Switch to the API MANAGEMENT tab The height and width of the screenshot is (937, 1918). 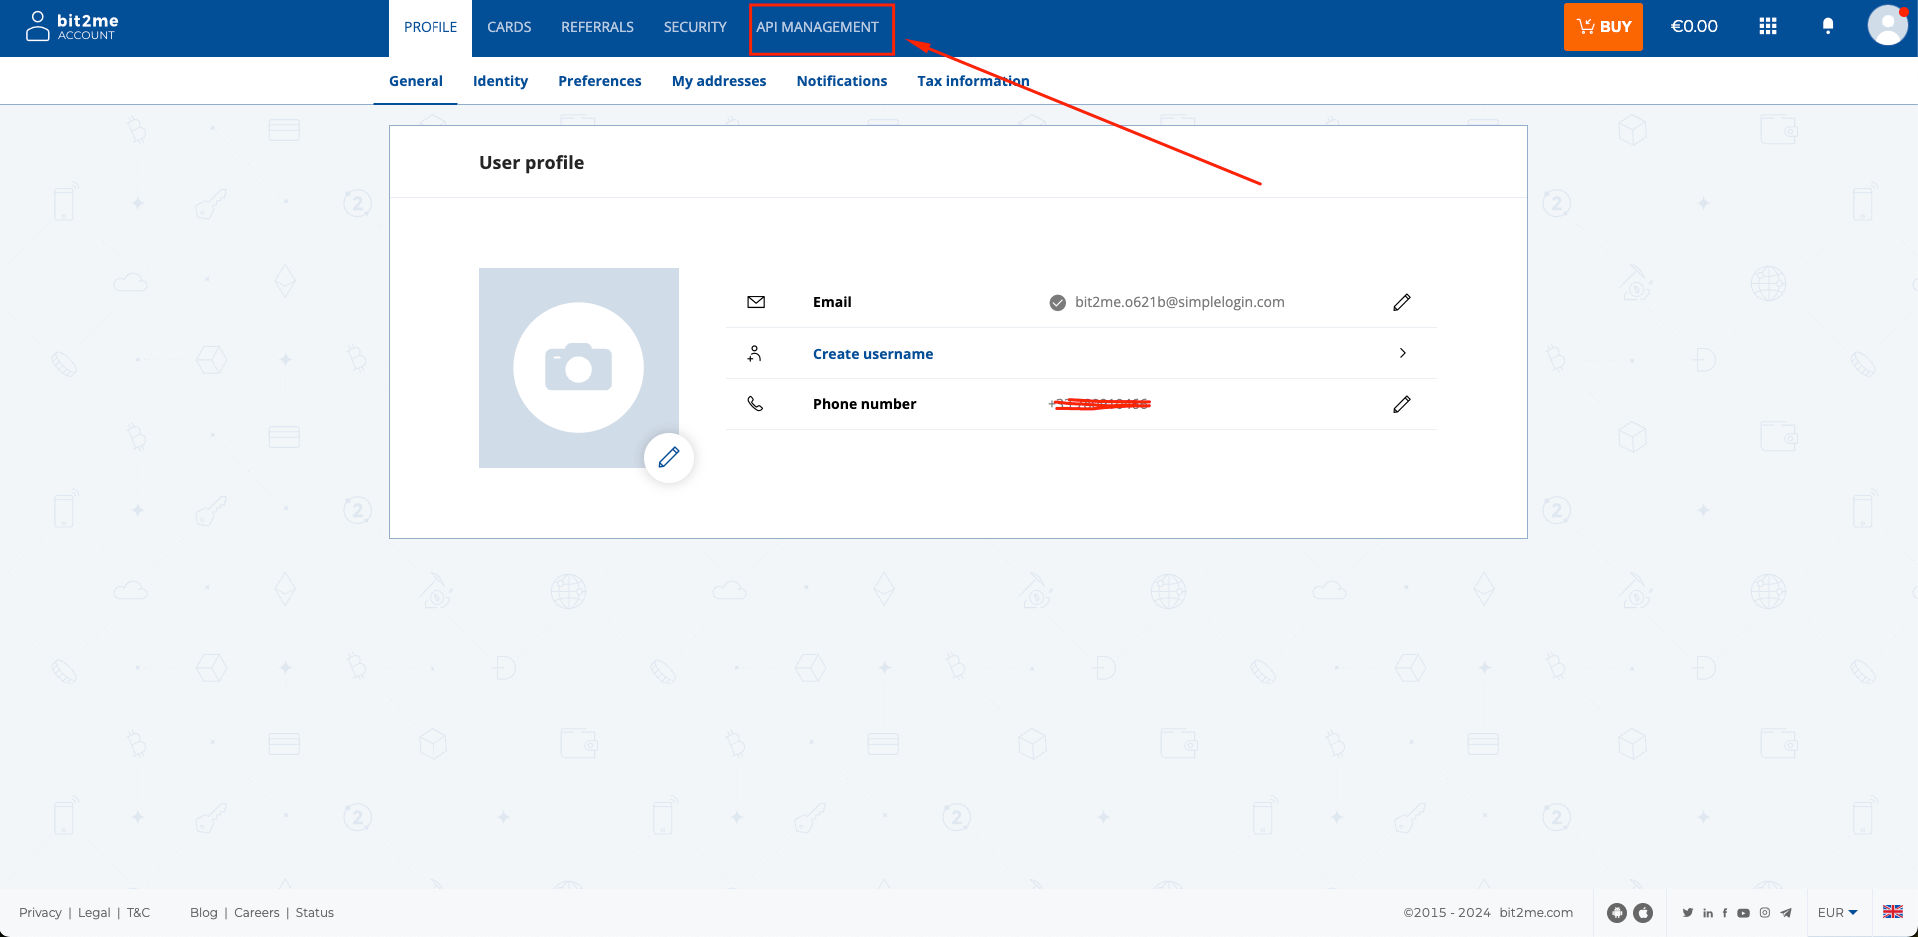coord(817,27)
